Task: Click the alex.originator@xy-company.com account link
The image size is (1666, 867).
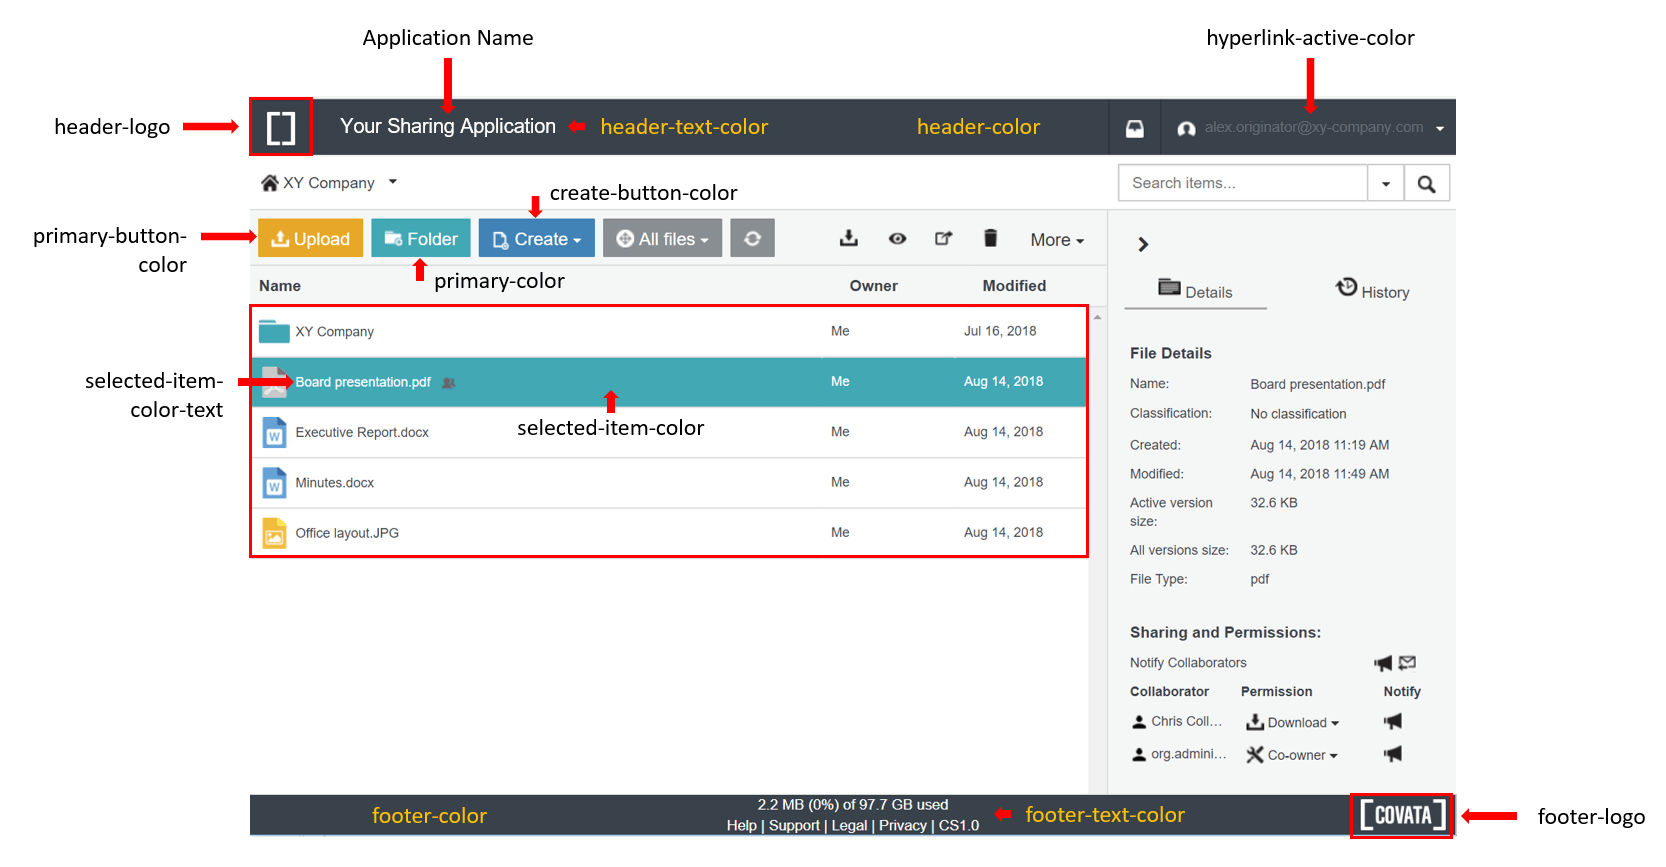Action: pos(1314,127)
